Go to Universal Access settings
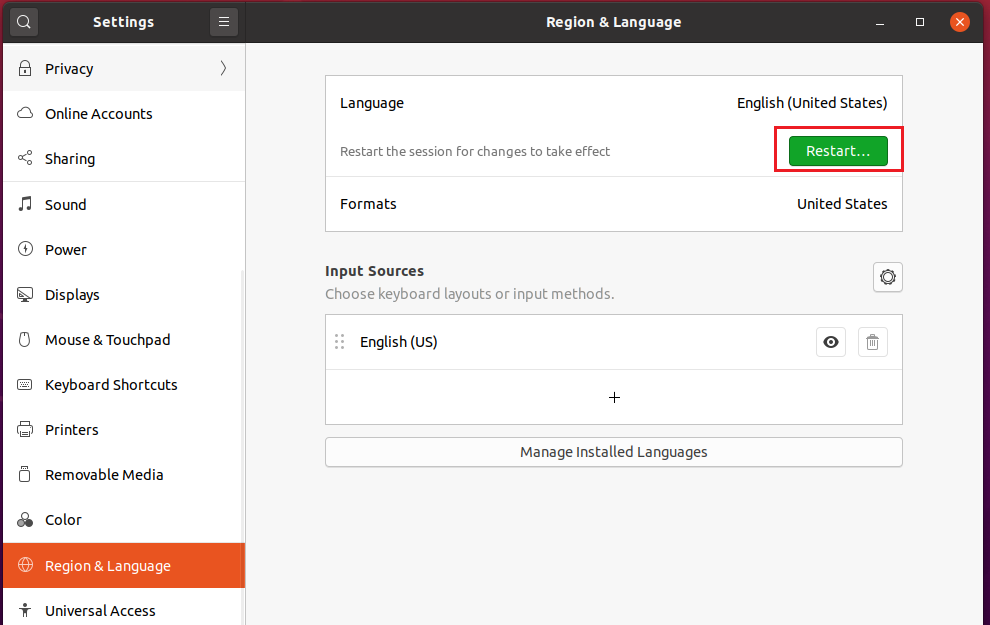The height and width of the screenshot is (625, 990). [100, 610]
